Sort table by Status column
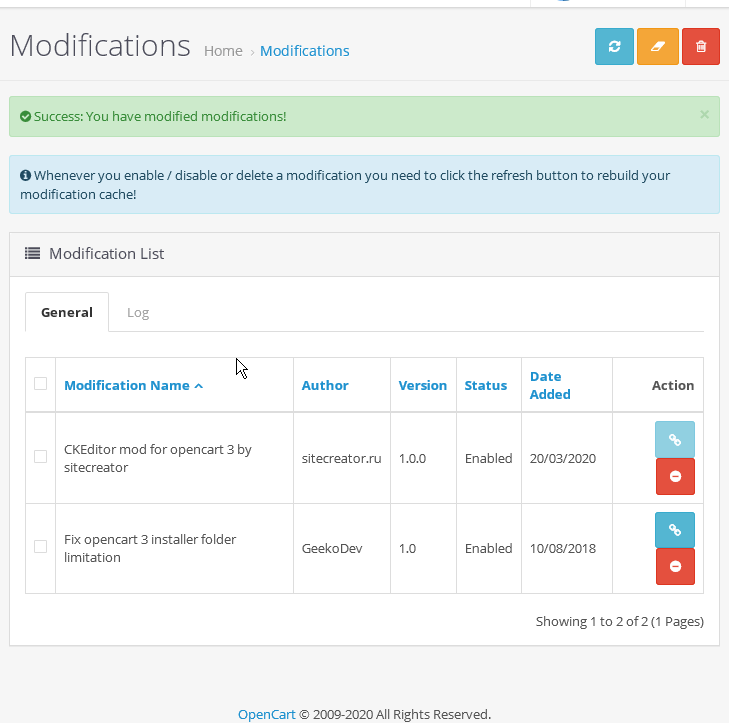The image size is (729, 723). (x=485, y=385)
